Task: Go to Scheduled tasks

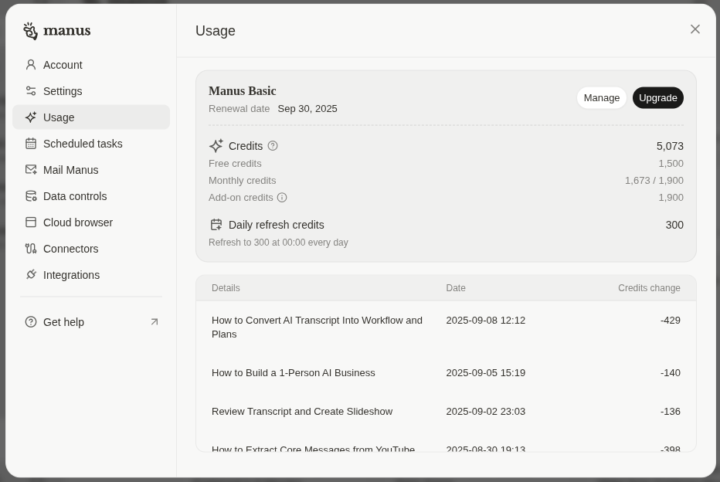Action: pyautogui.click(x=91, y=143)
